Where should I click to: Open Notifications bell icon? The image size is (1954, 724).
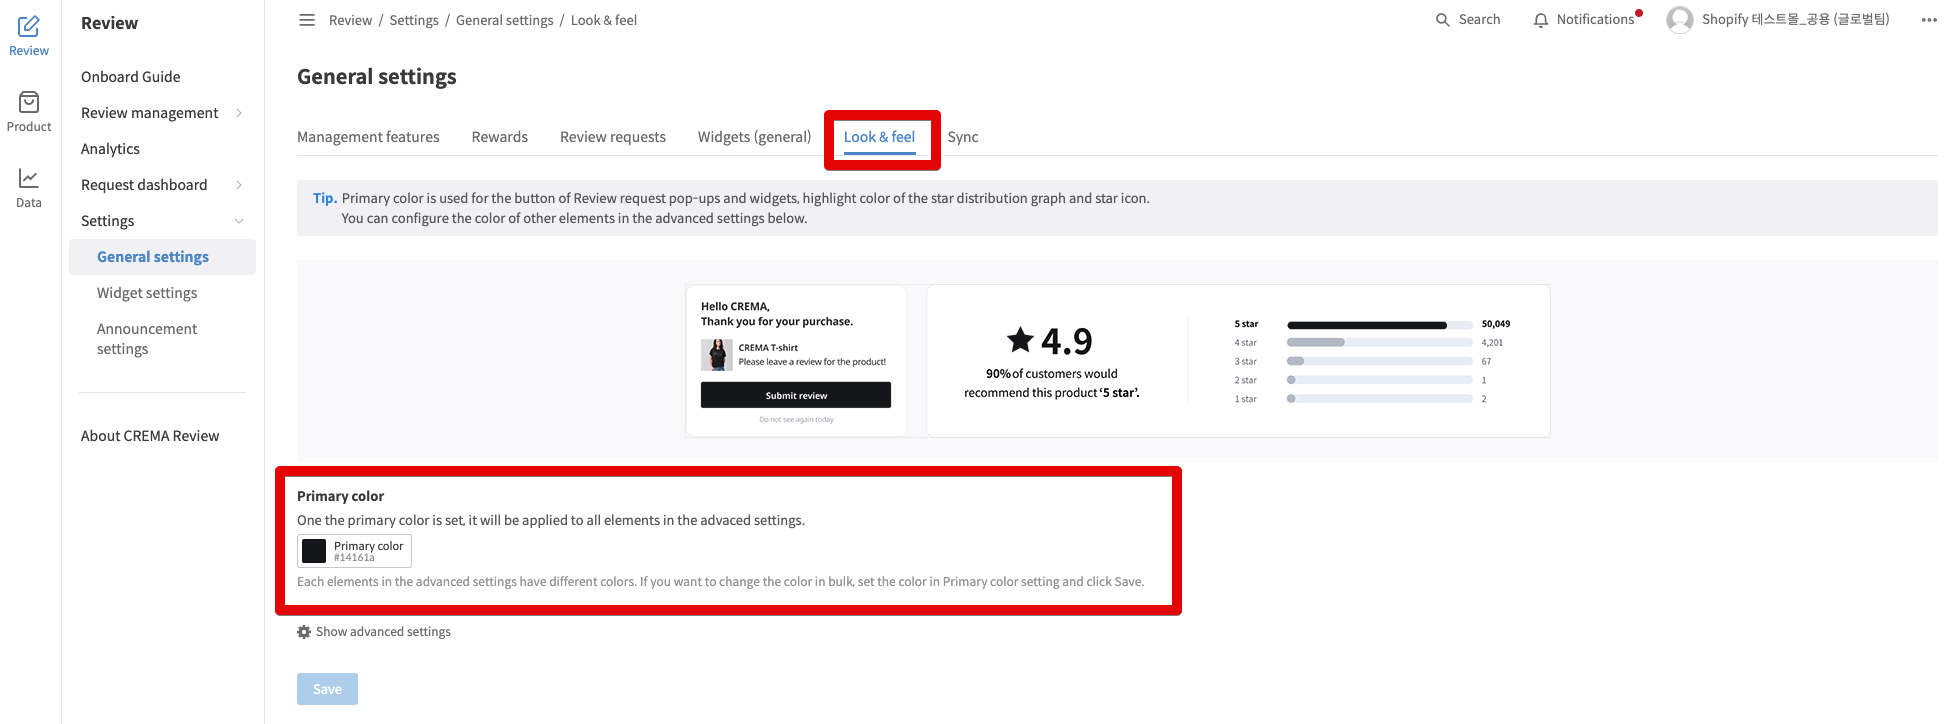tap(1540, 20)
